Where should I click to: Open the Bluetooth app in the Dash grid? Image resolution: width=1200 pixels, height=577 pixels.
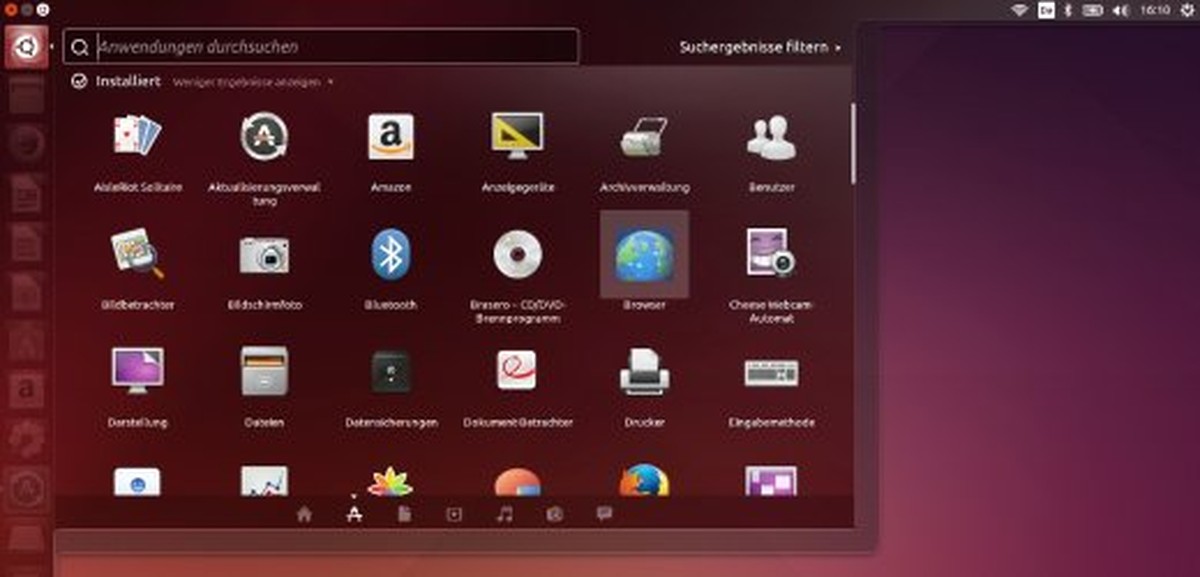point(390,254)
